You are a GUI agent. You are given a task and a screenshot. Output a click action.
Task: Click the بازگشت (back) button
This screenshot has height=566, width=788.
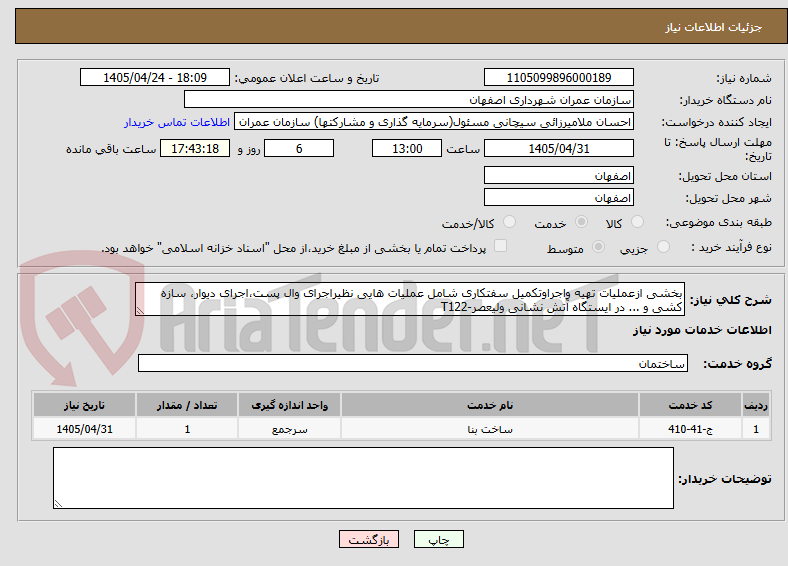(369, 539)
